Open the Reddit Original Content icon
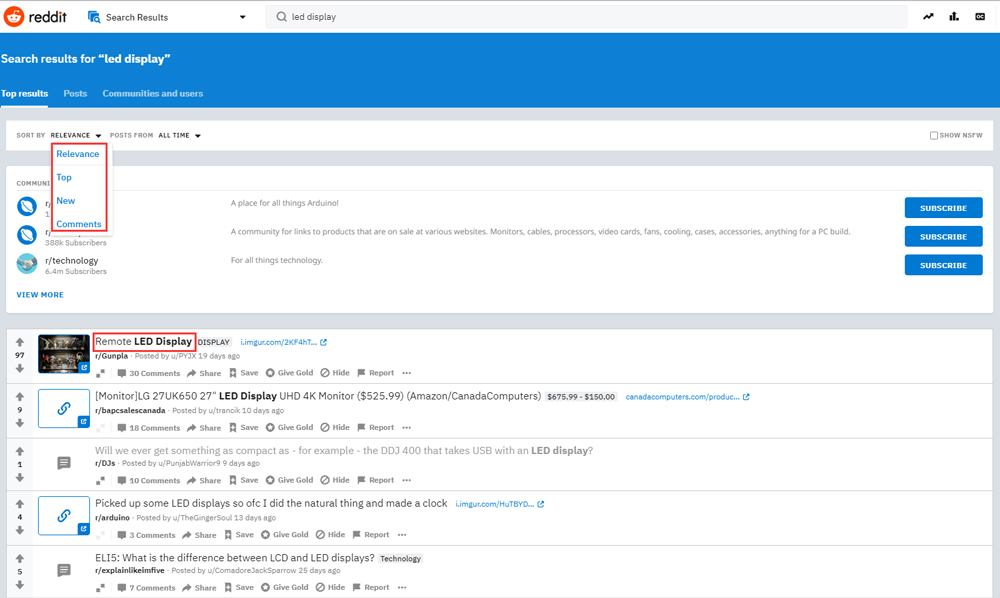Screen dimensions: 1000x598 [980, 17]
